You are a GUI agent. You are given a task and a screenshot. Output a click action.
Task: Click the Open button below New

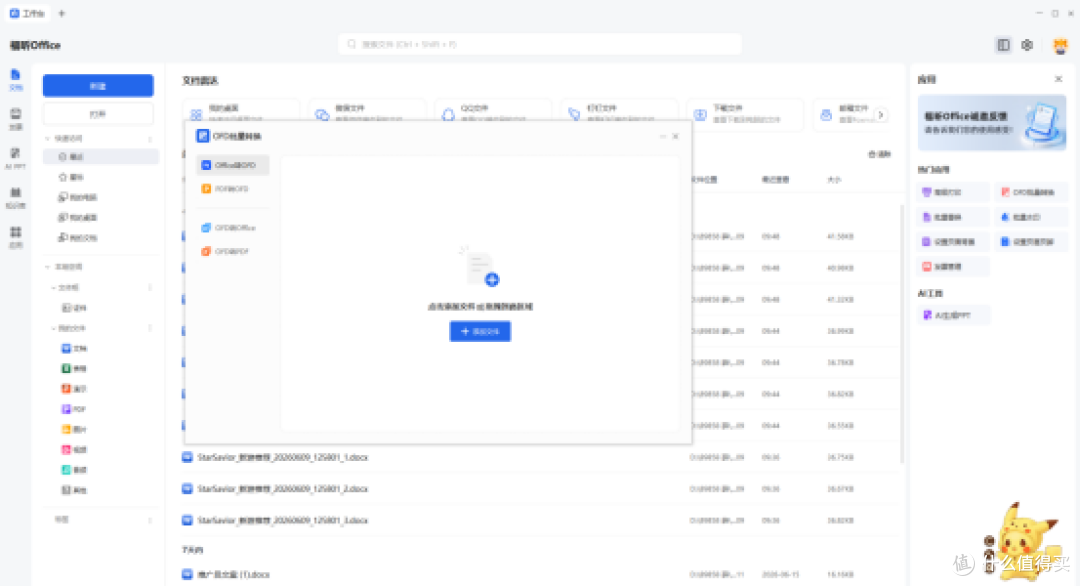[x=98, y=114]
